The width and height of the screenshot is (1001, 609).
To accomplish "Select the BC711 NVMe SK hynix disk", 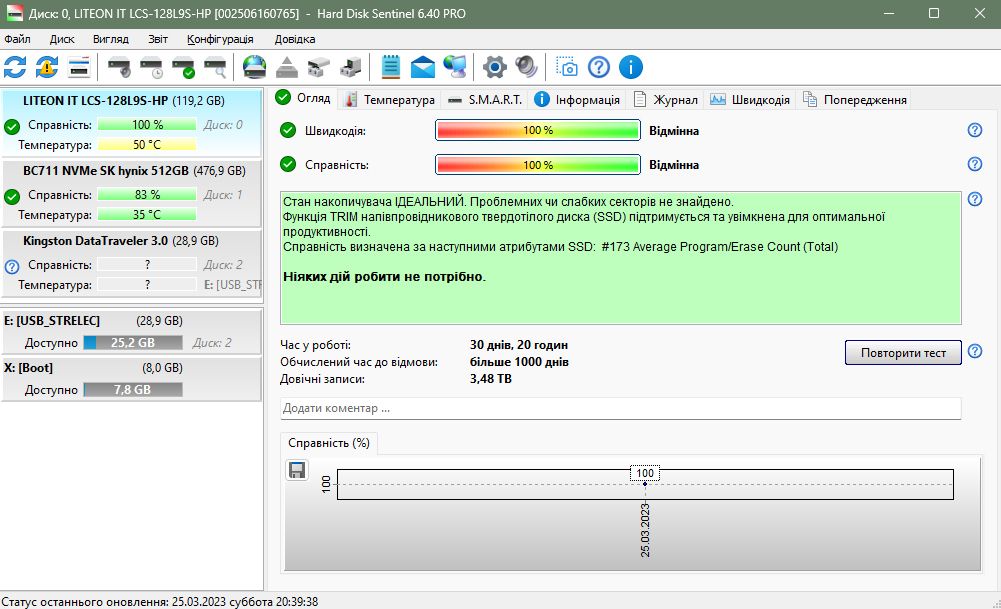I will [x=132, y=193].
